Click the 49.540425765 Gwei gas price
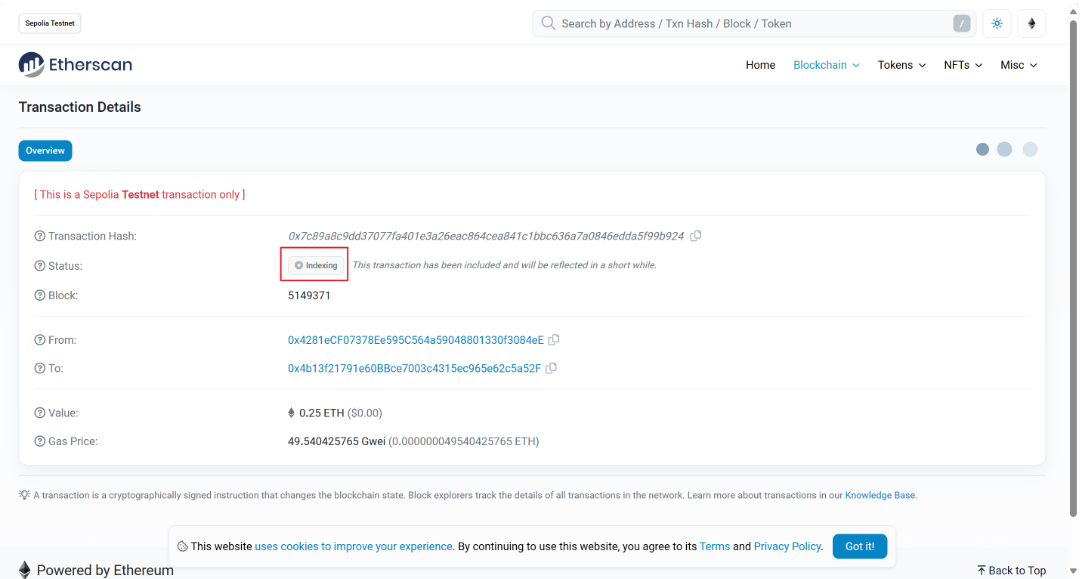The width and height of the screenshot is (1081, 579). pos(336,441)
